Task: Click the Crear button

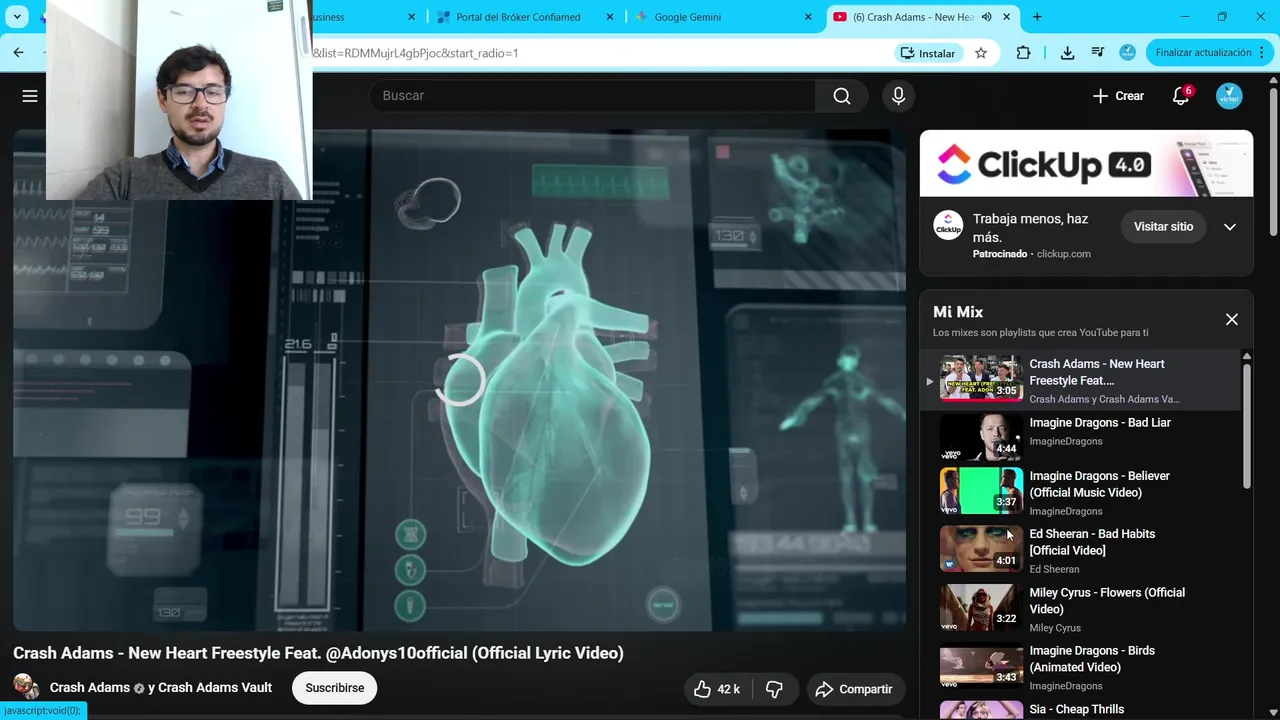Action: tap(1118, 96)
